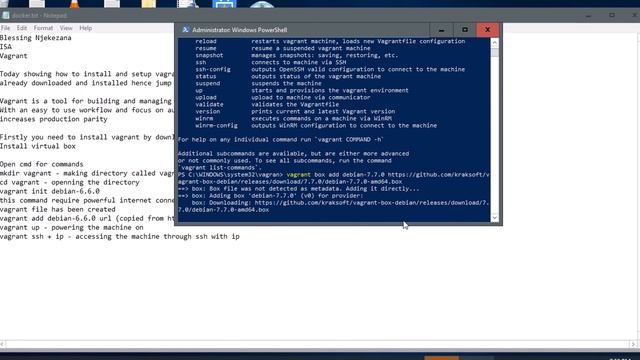Click 'Firstly you need to install vagrant' line
This screenshot has width=640, height=360.
[87, 137]
